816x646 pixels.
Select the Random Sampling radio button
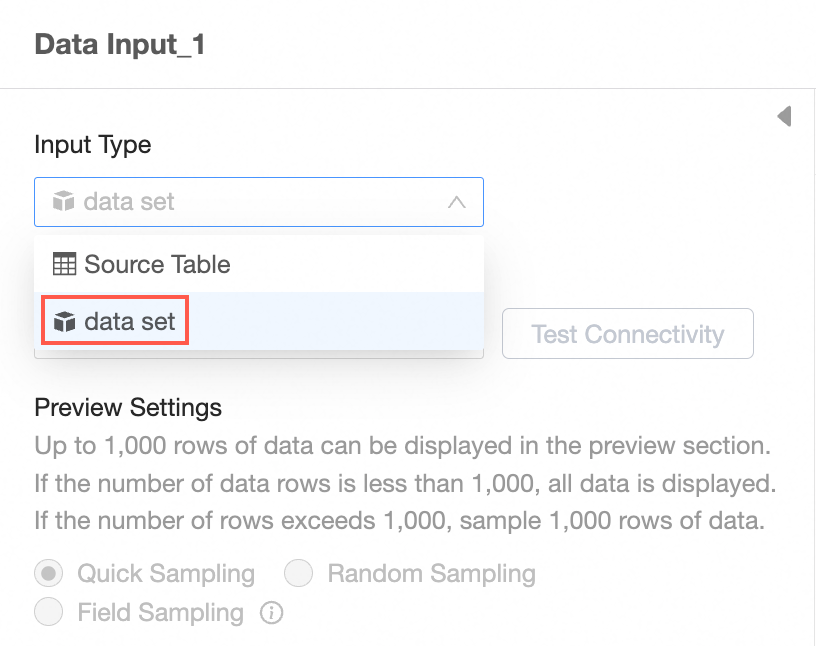point(299,574)
